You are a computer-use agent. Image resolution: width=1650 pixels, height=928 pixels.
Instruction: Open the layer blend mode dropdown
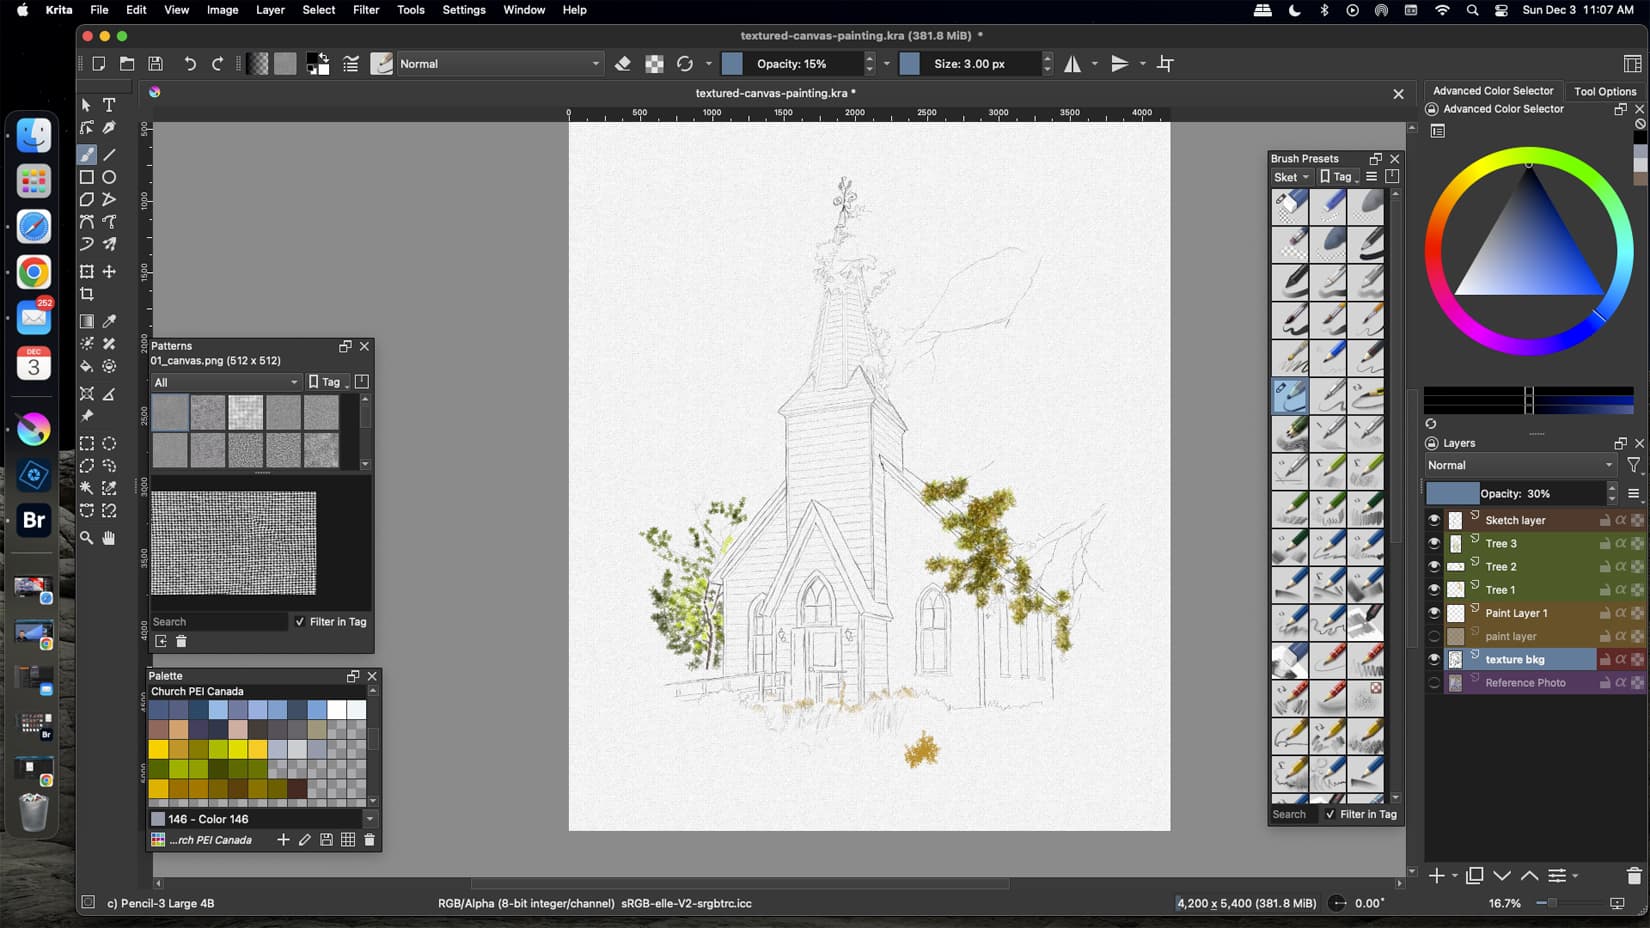[1519, 465]
